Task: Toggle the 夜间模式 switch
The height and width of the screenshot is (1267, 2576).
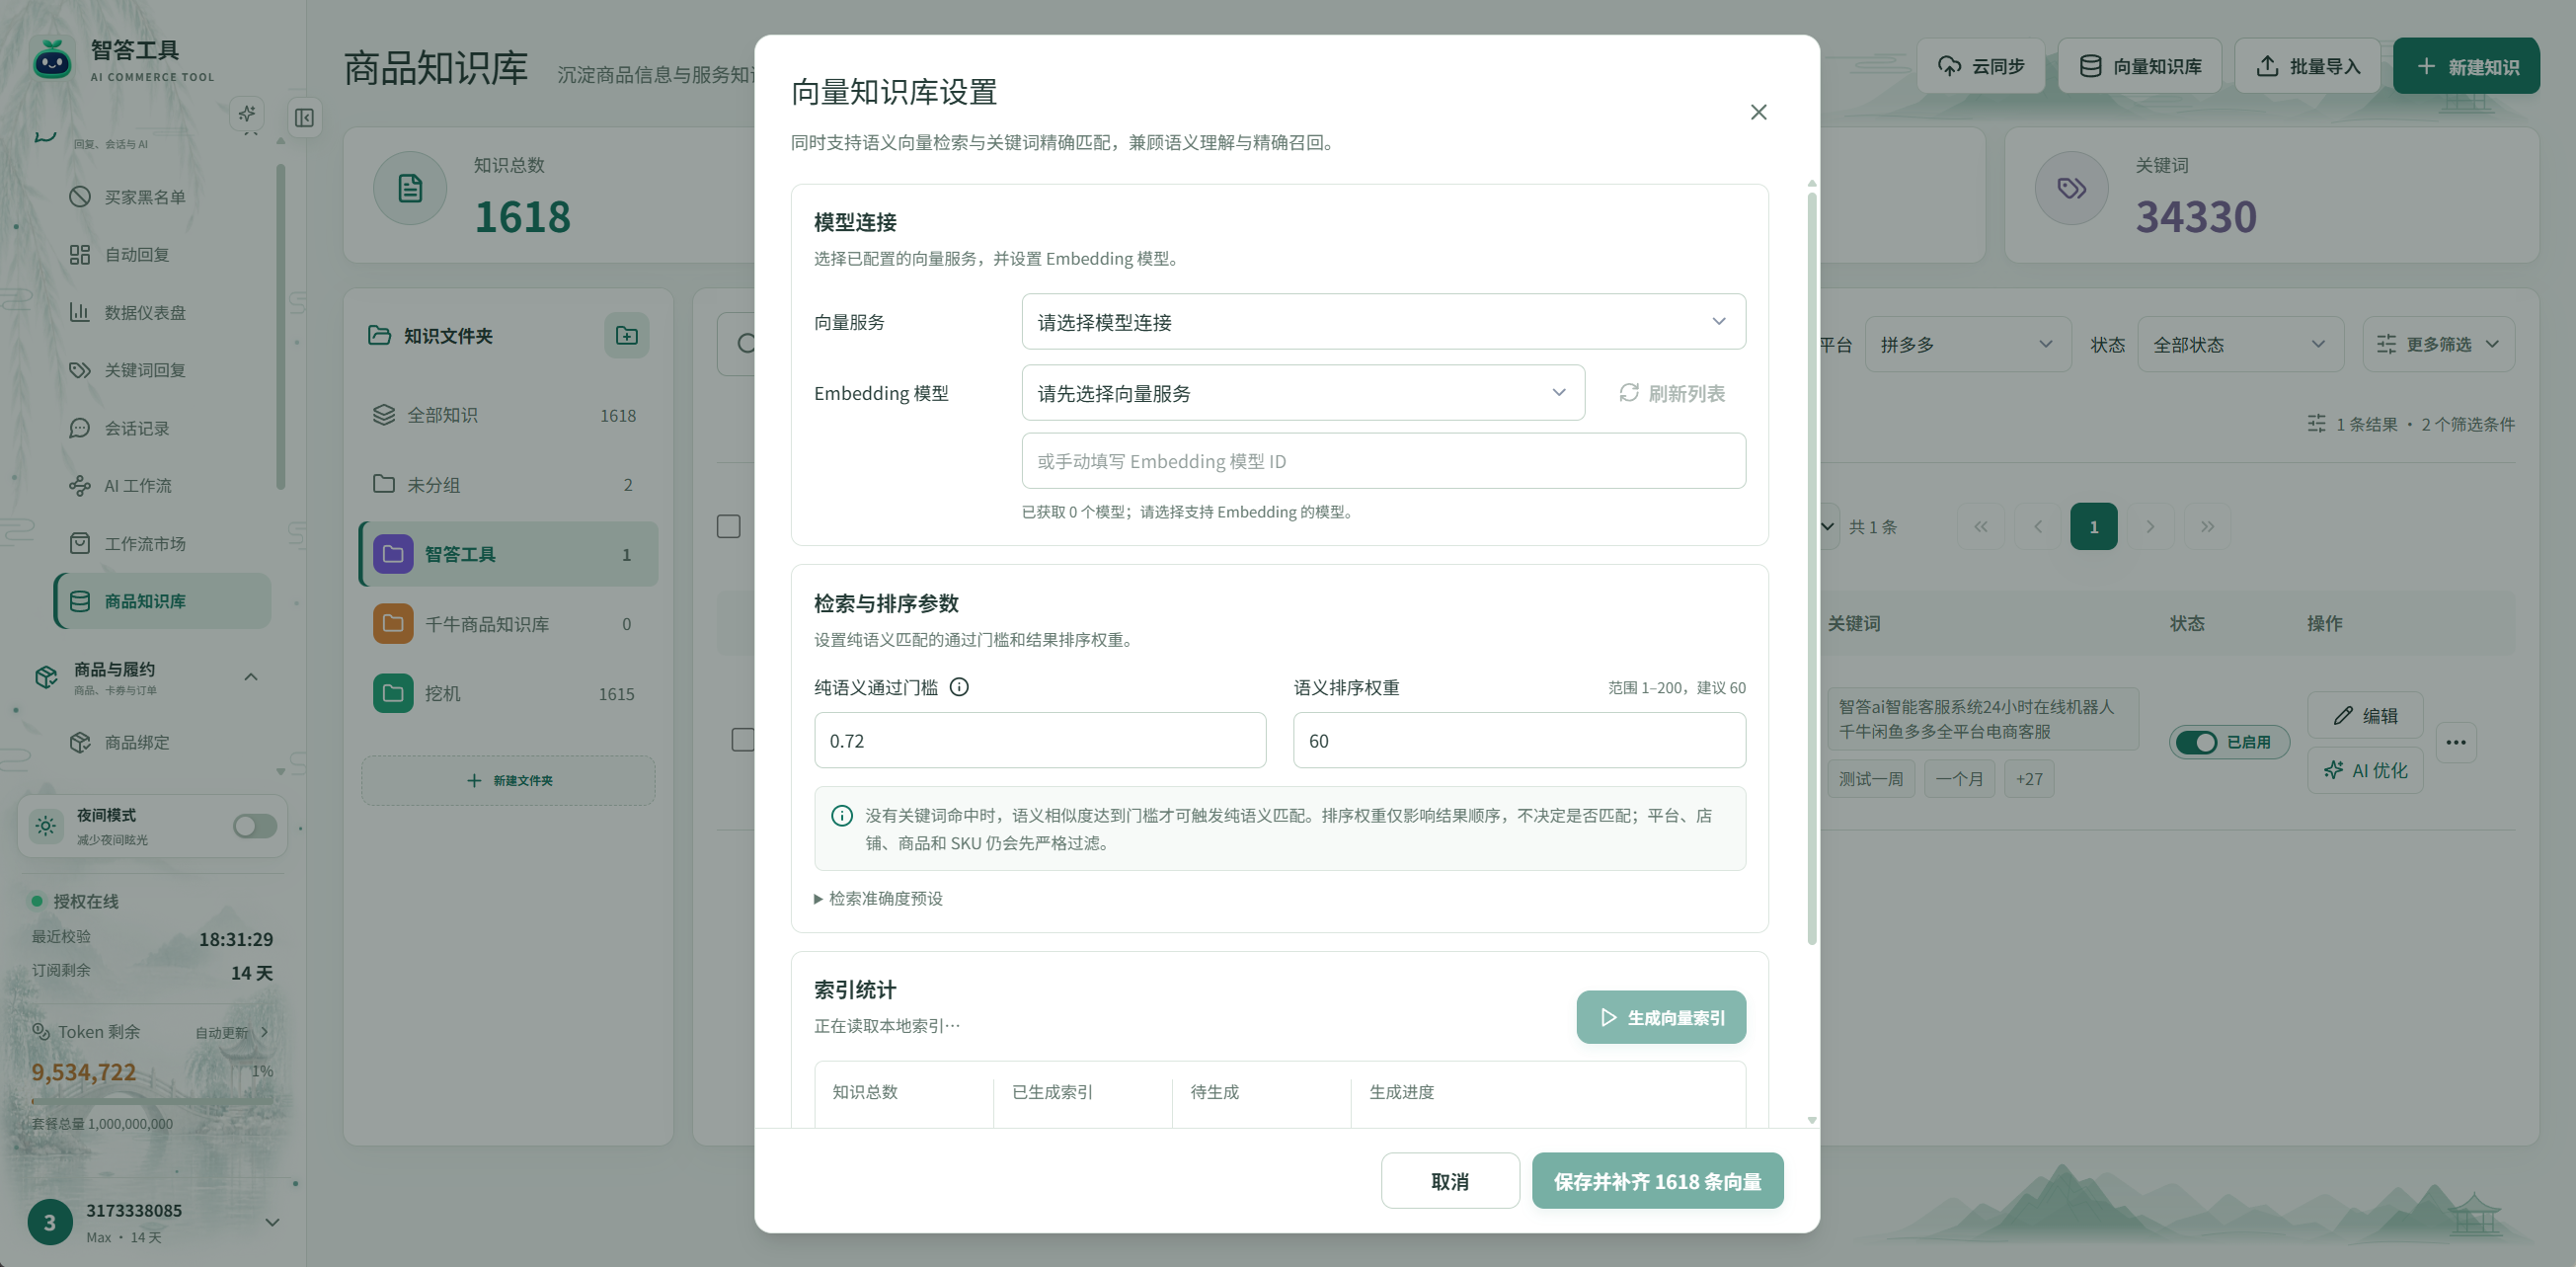Action: (255, 826)
